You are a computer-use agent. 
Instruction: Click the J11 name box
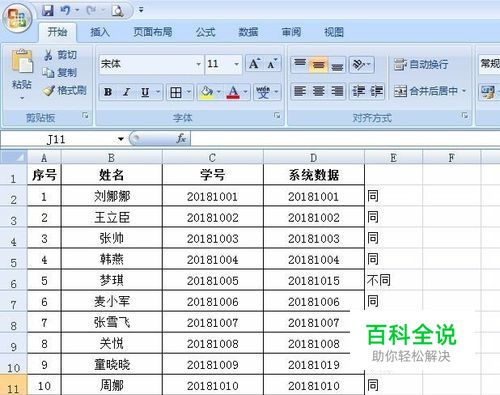[57, 139]
